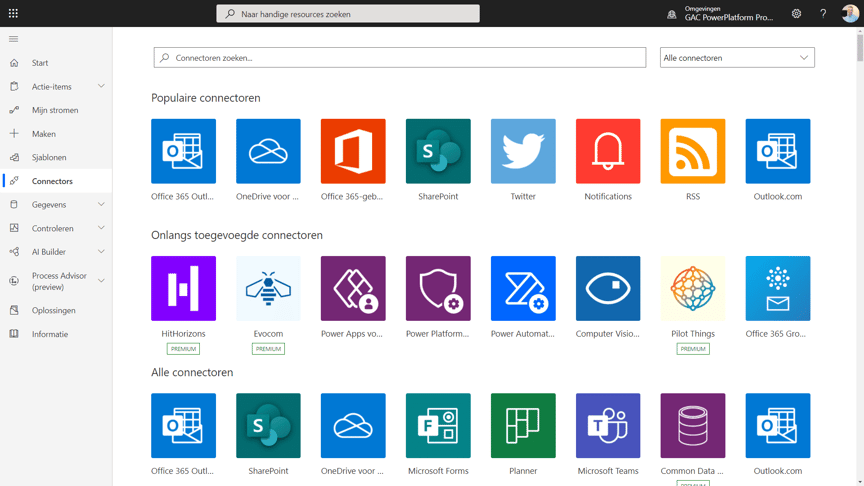Expand the Process Advisor (preview) chevron
The height and width of the screenshot is (486, 864).
[101, 280]
